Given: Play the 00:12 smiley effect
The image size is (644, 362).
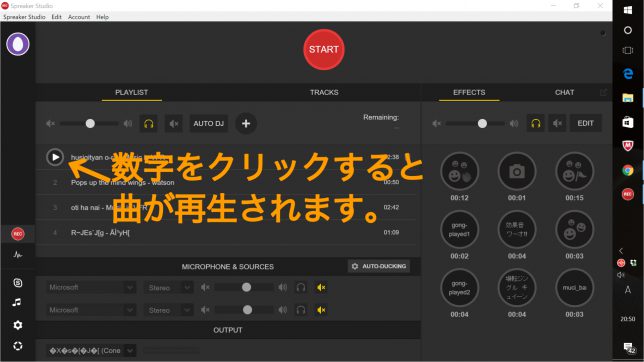Looking at the screenshot, I should [459, 171].
